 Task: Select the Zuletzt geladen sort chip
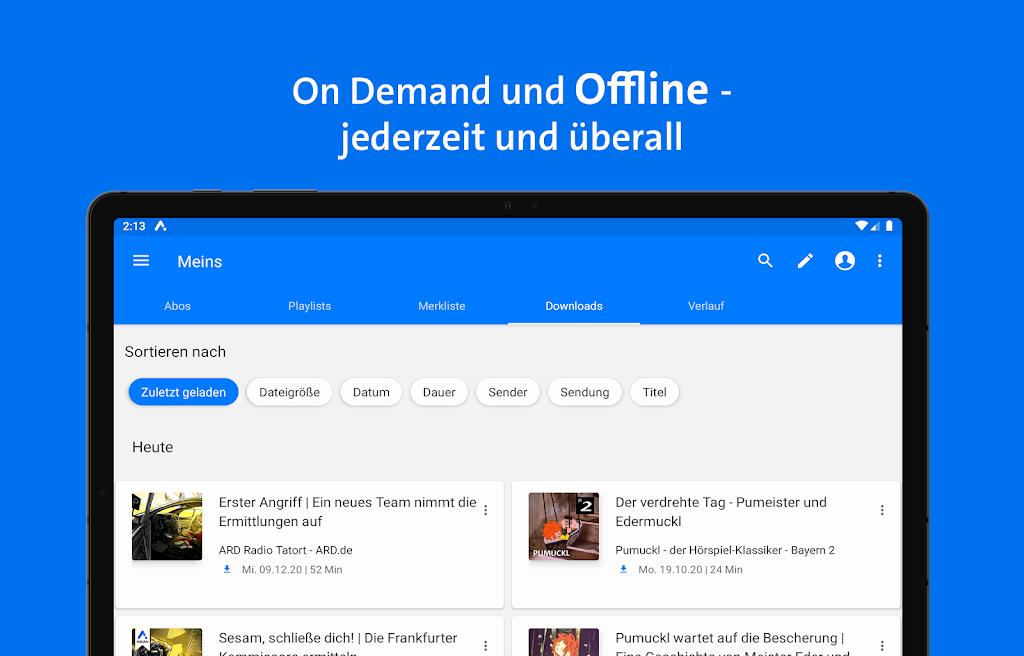click(x=184, y=392)
